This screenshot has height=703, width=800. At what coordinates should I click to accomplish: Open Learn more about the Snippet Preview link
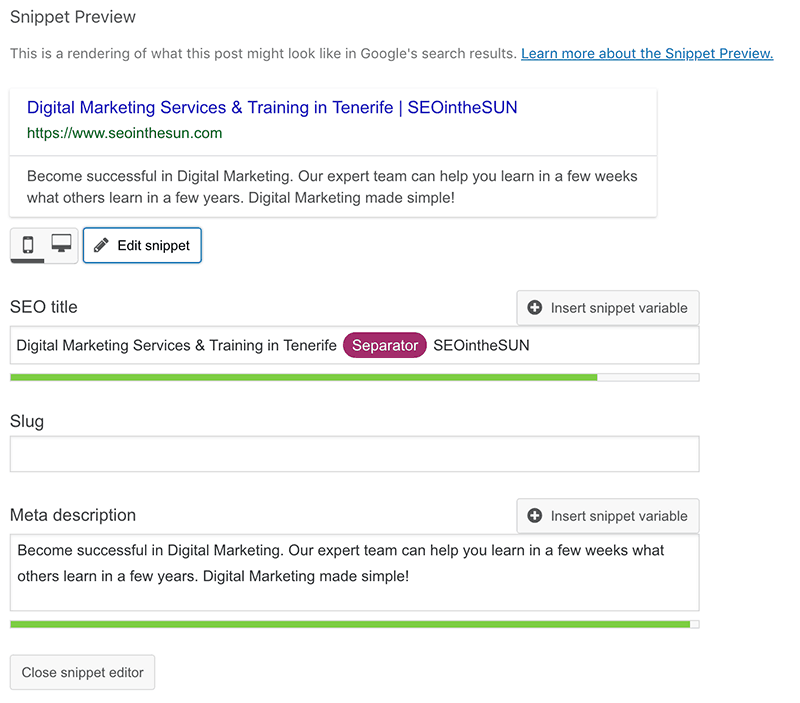click(x=647, y=54)
